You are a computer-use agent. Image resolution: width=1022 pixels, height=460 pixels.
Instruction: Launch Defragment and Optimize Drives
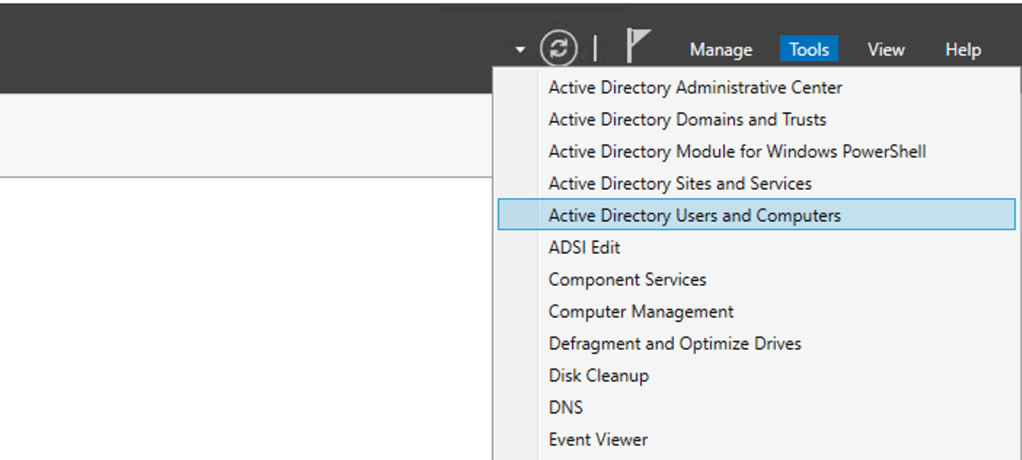pos(674,344)
